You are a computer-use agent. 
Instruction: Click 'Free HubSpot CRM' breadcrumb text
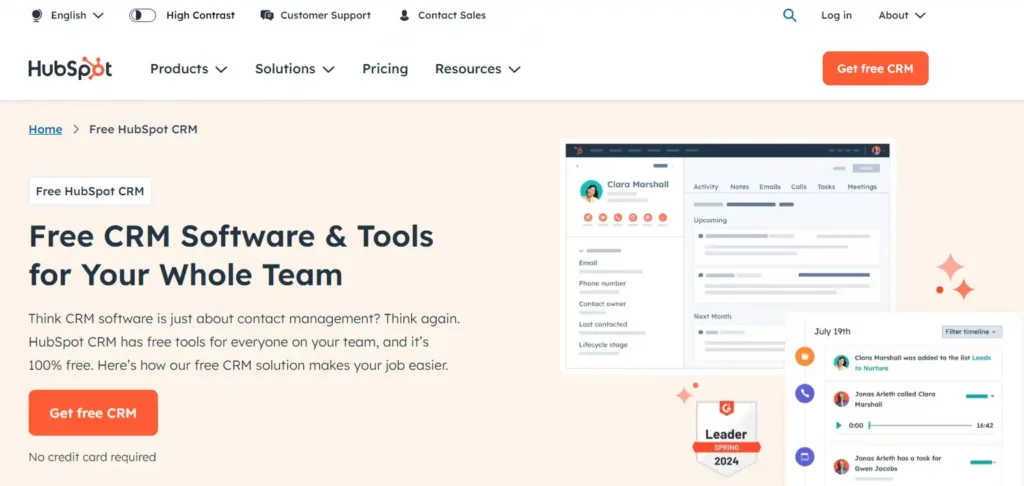143,129
